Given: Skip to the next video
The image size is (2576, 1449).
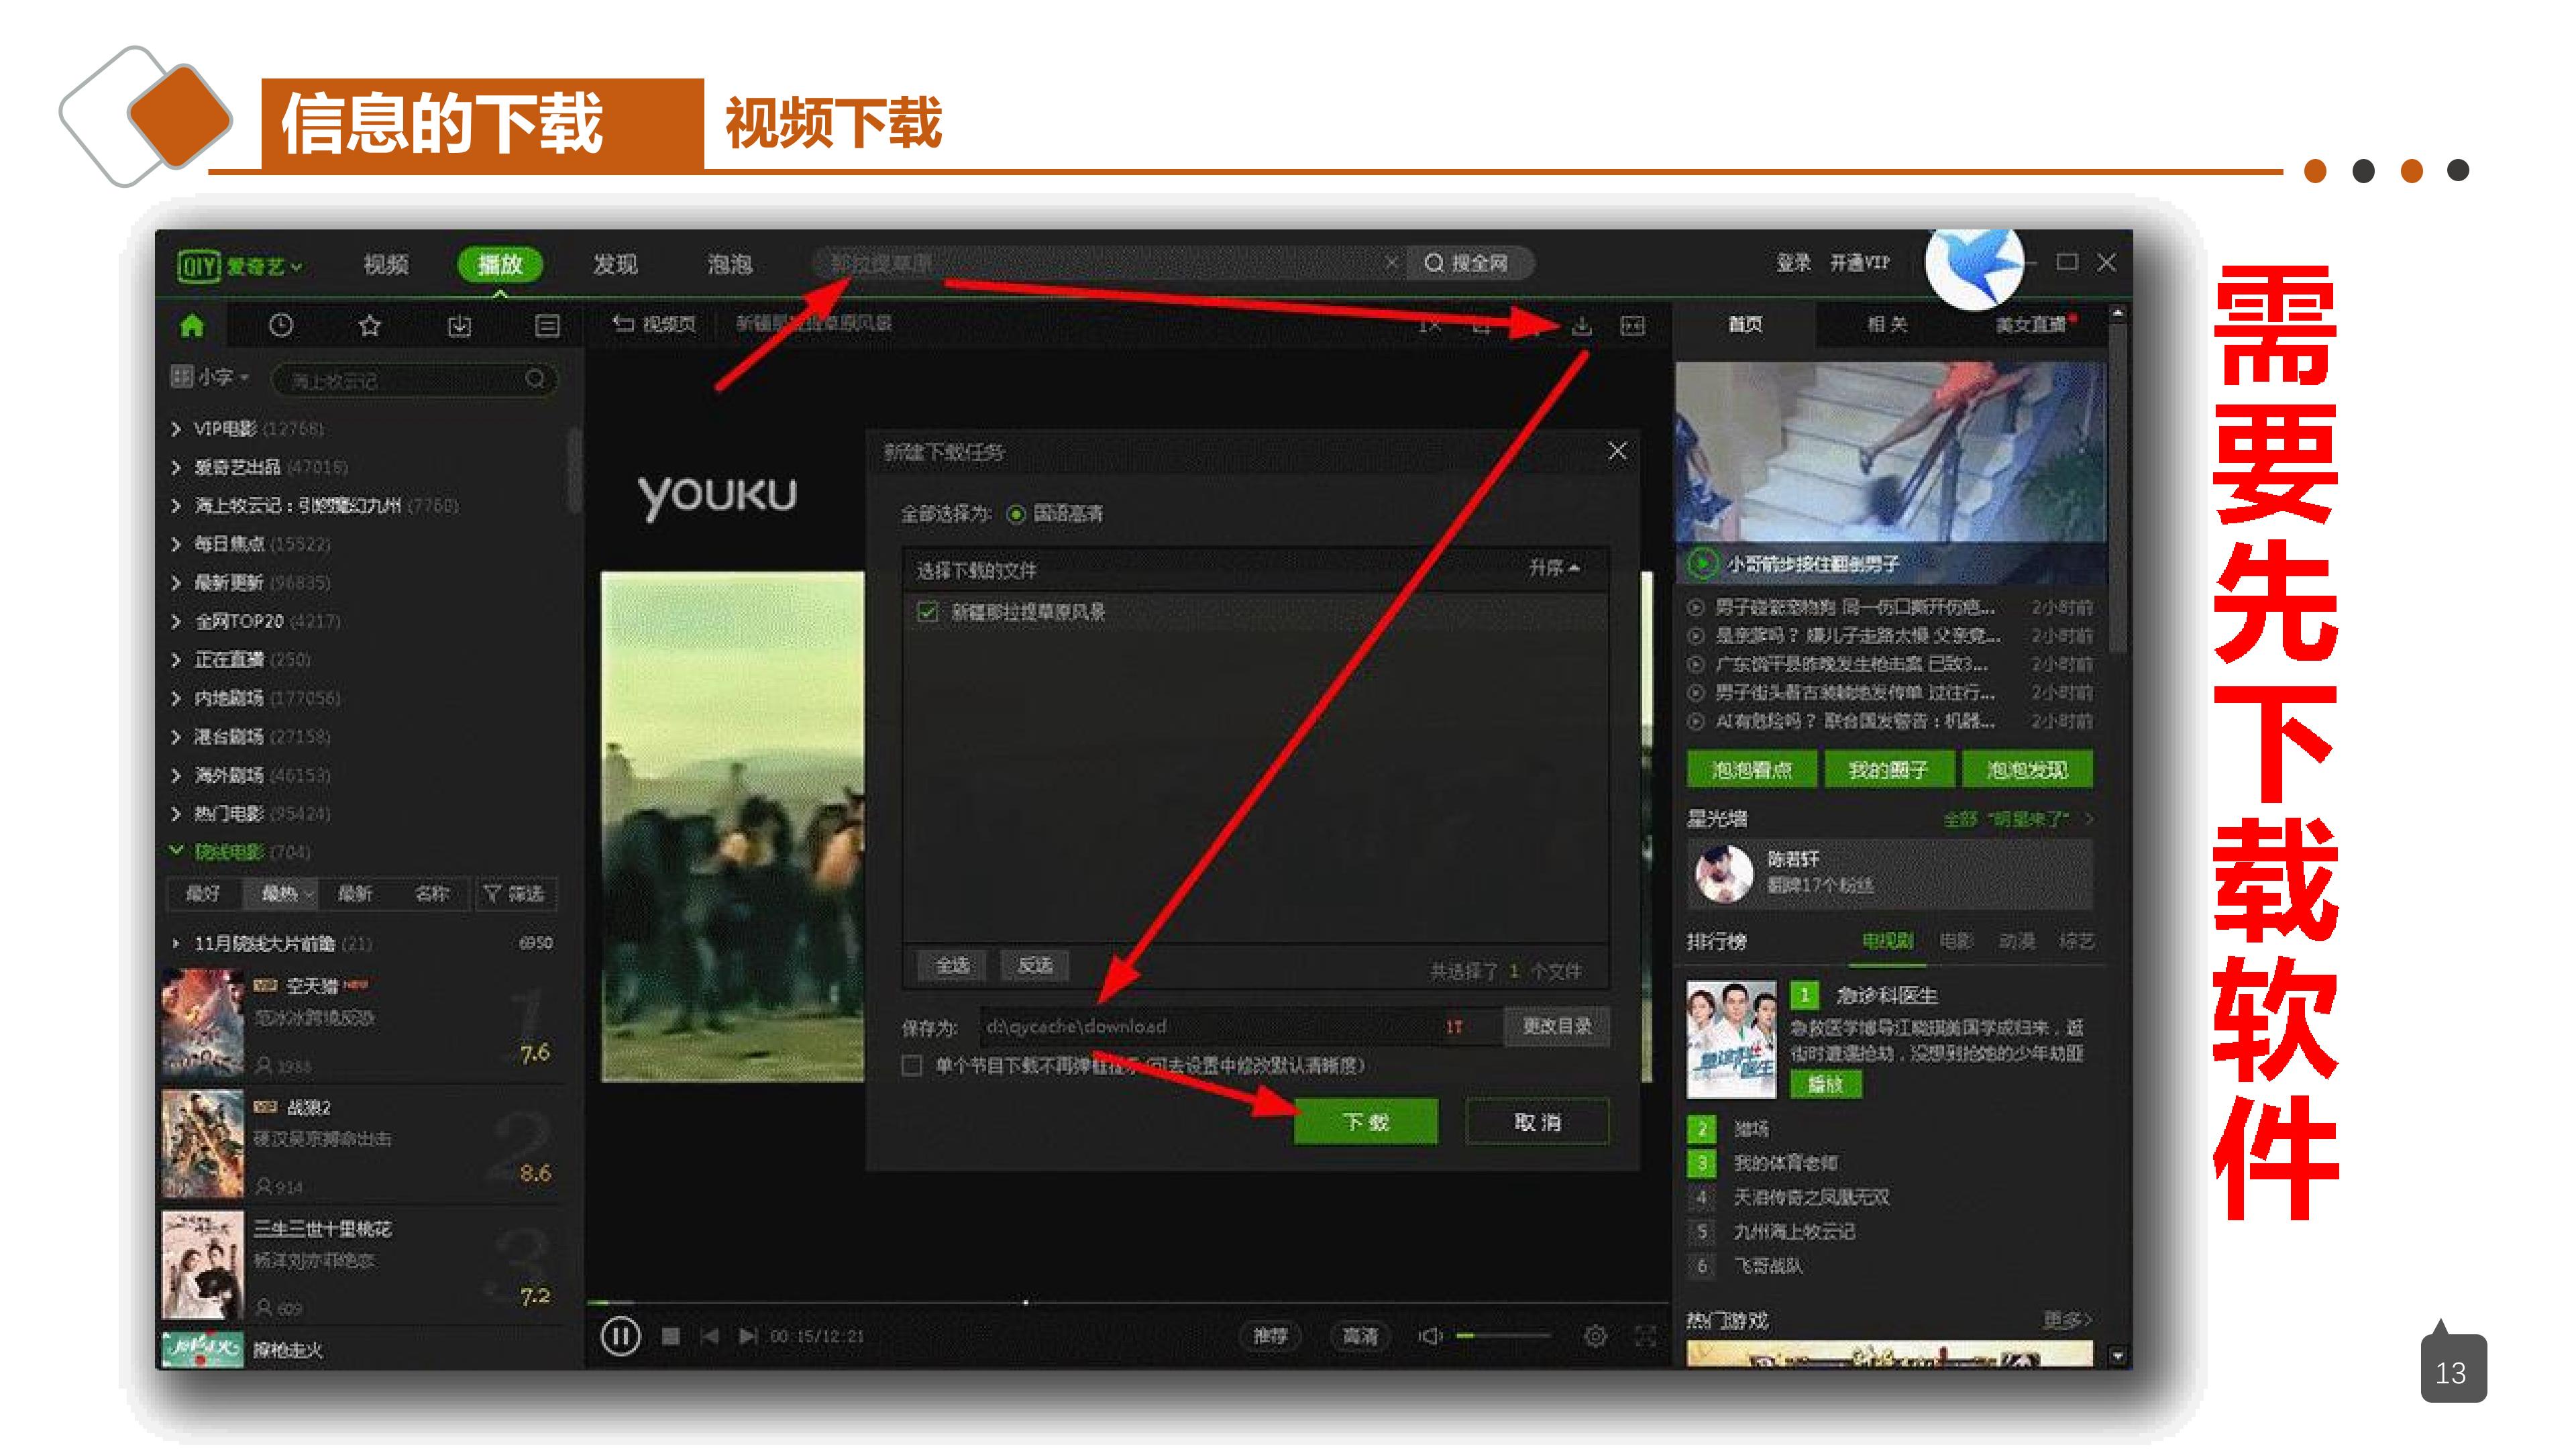Looking at the screenshot, I should (x=747, y=1336).
